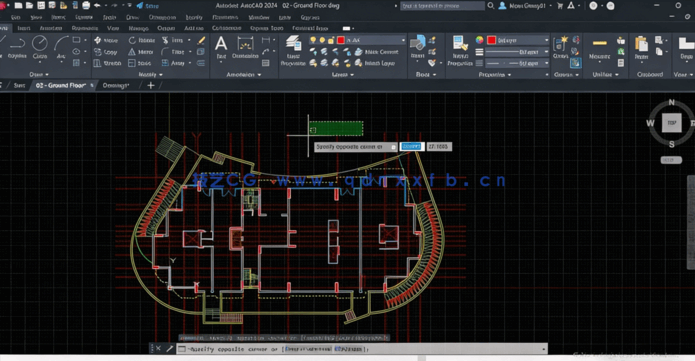Expand the Draw panel flyout
The height and width of the screenshot is (361, 695).
[39, 75]
